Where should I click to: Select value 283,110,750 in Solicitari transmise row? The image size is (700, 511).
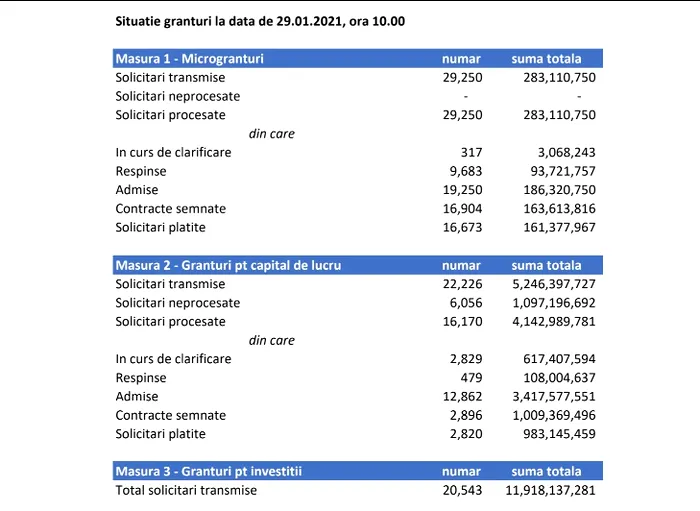559,77
